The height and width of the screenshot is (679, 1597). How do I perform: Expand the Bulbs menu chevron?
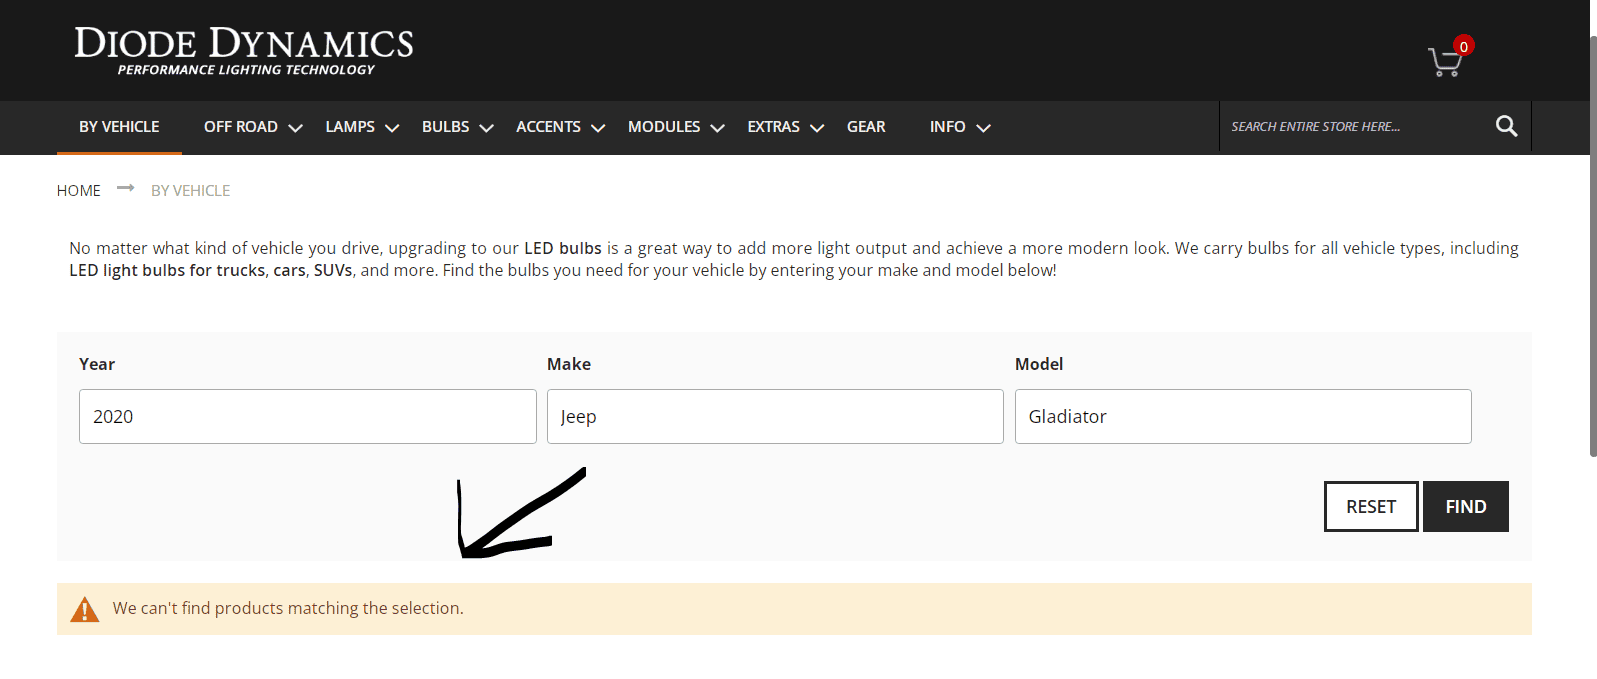coord(487,128)
